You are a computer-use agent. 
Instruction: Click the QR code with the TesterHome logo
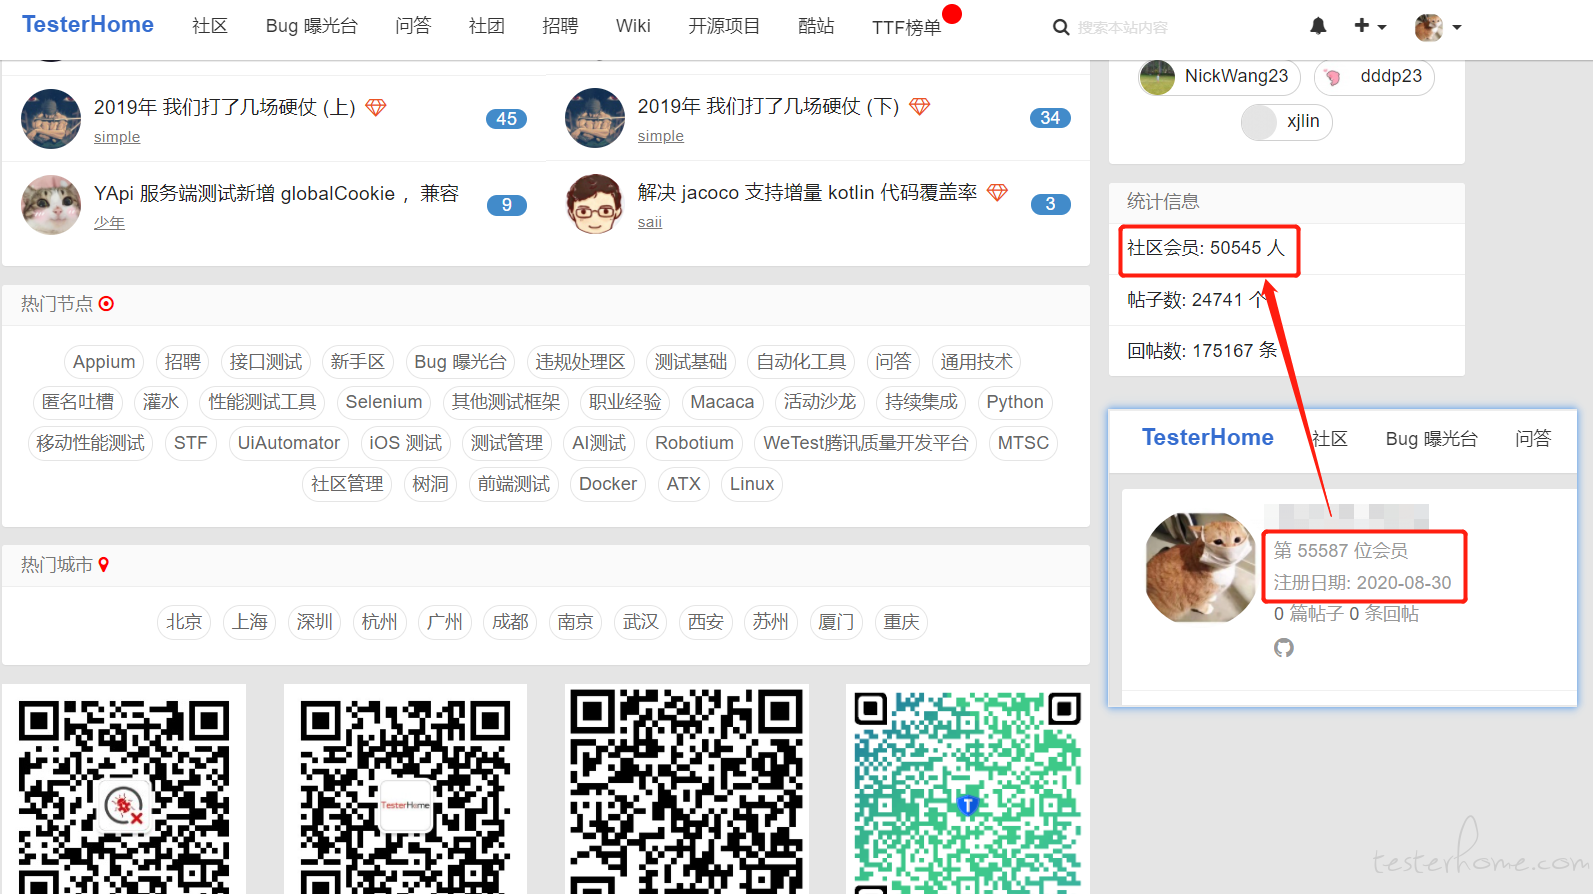coord(405,789)
